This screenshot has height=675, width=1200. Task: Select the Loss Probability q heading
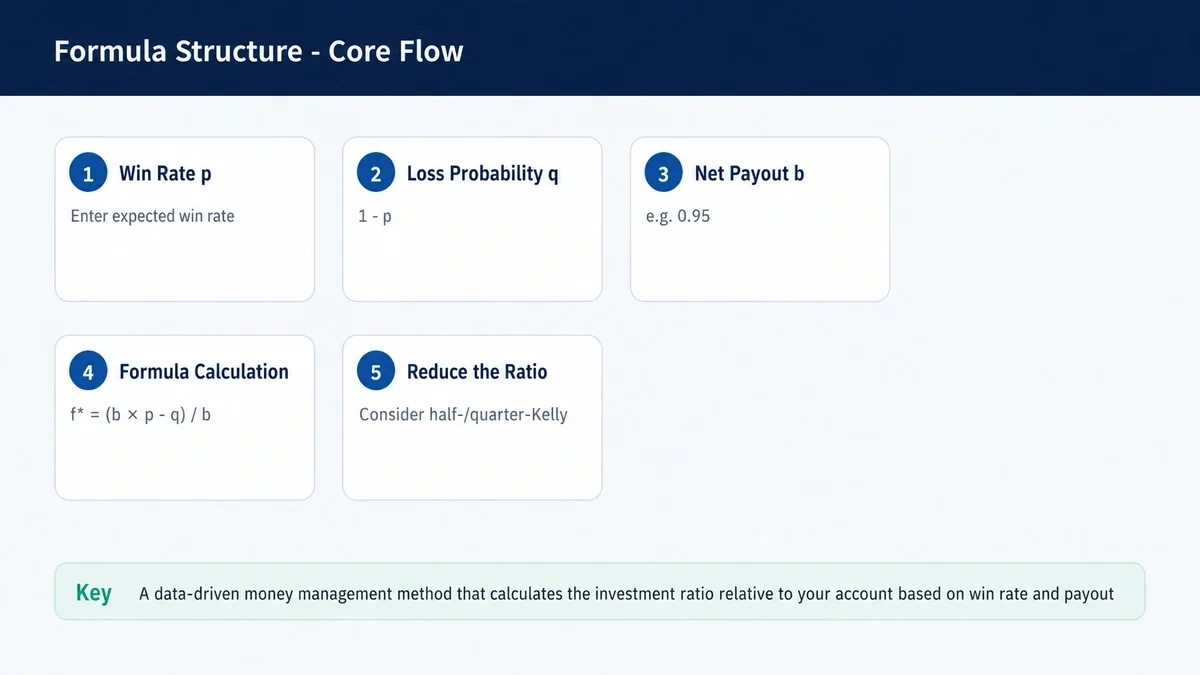point(482,174)
